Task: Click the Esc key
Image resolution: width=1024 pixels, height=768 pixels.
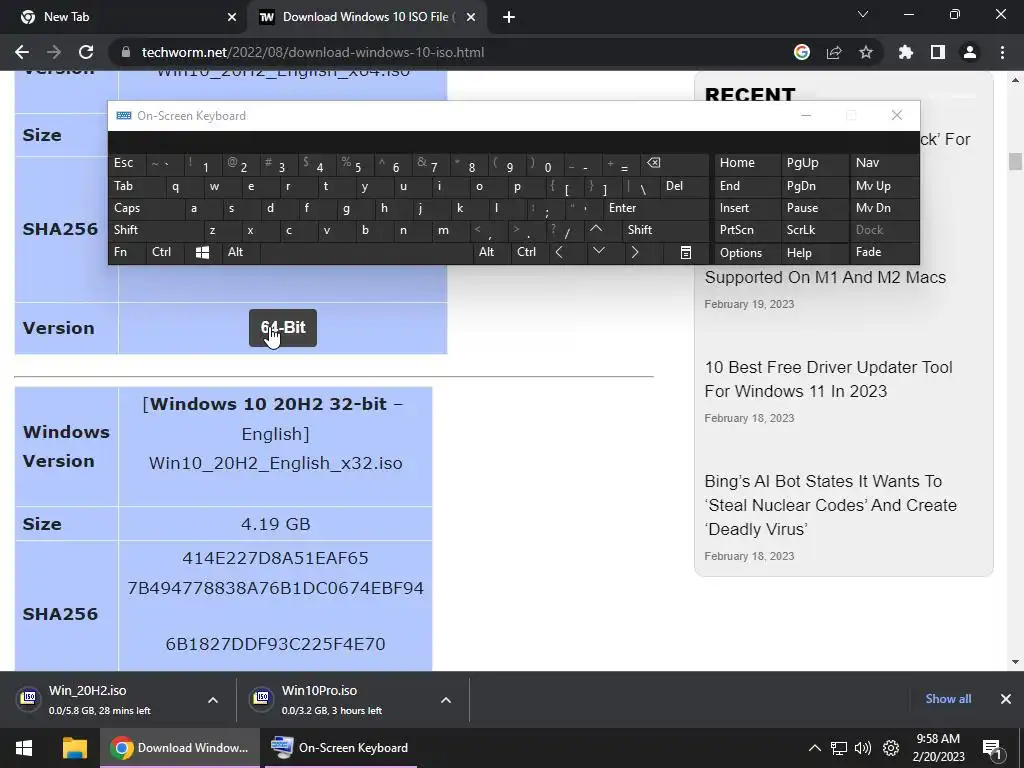Action: coord(127,163)
